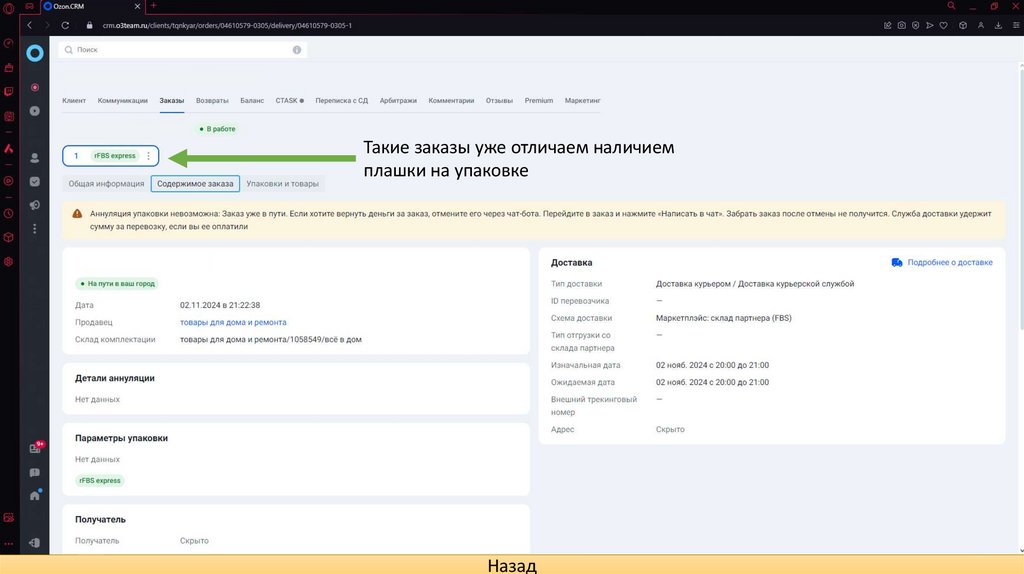Open the cube extensions icon in browser sidebar

point(8,237)
